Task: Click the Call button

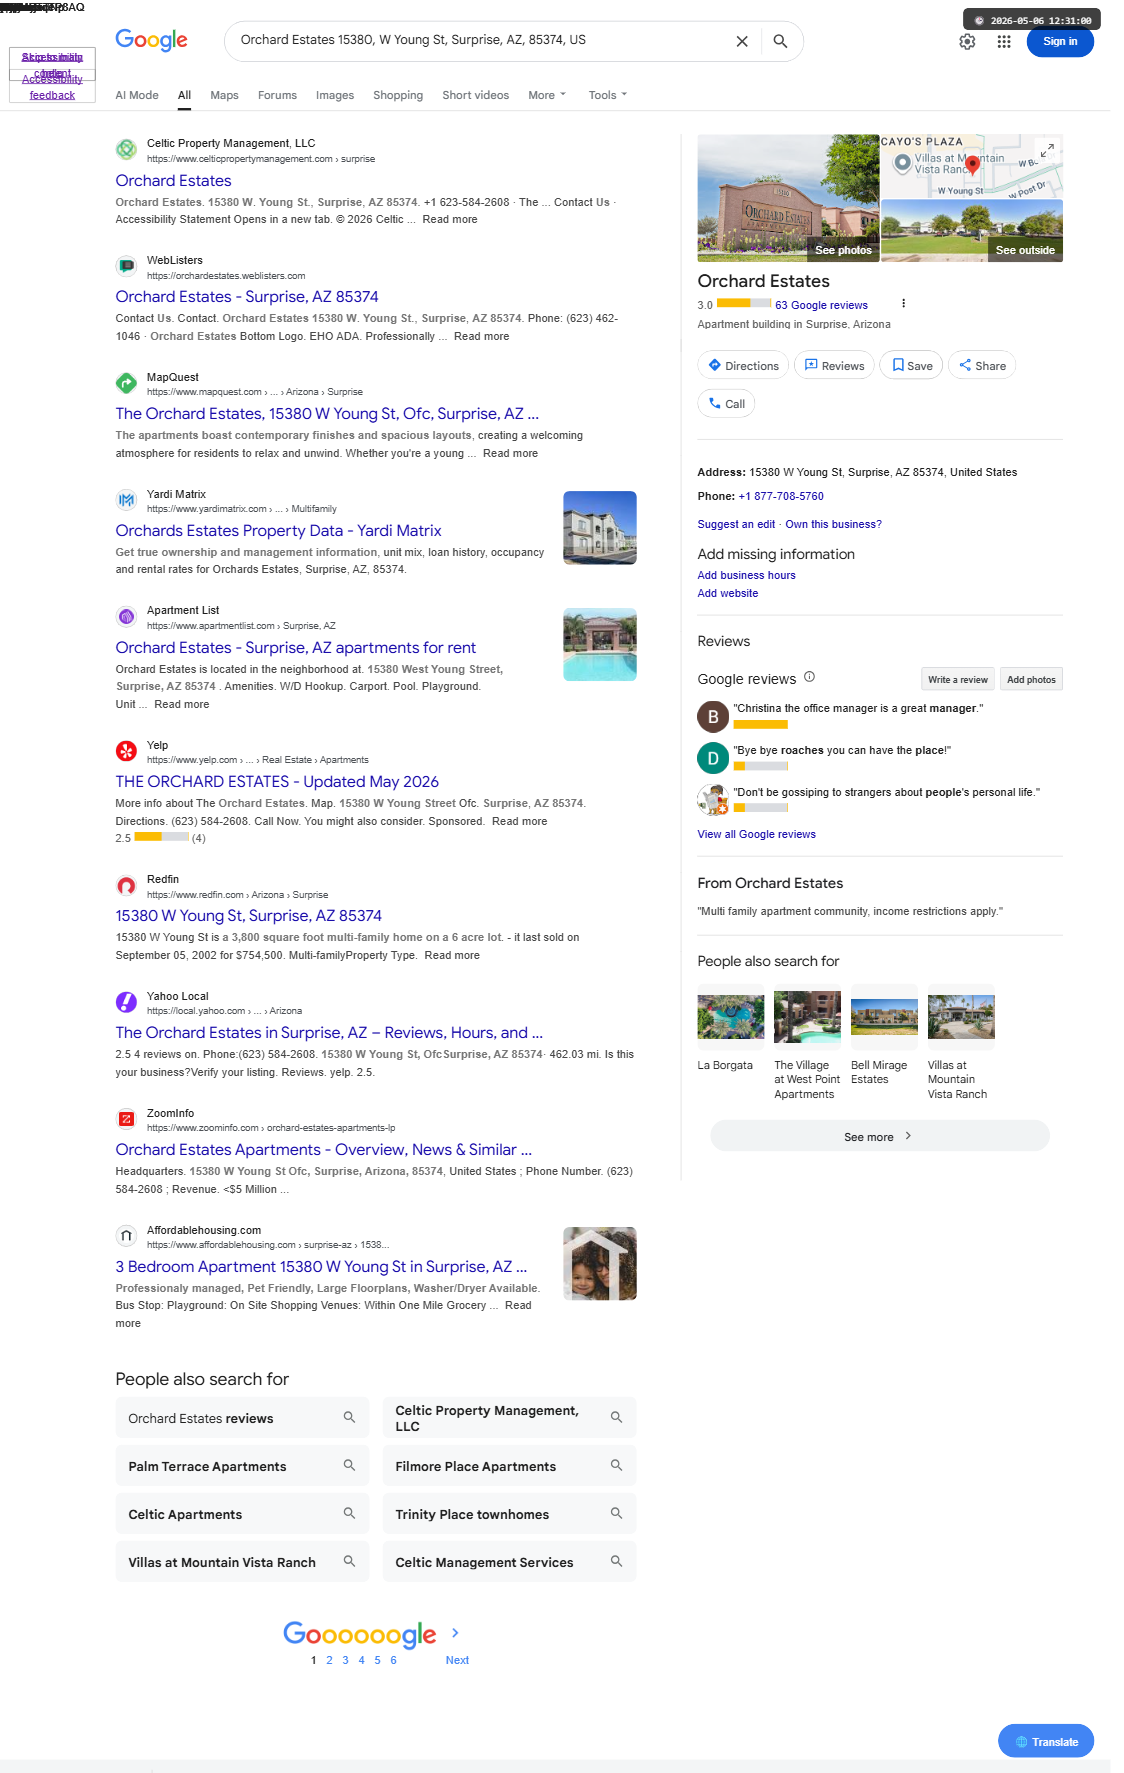Action: click(726, 403)
